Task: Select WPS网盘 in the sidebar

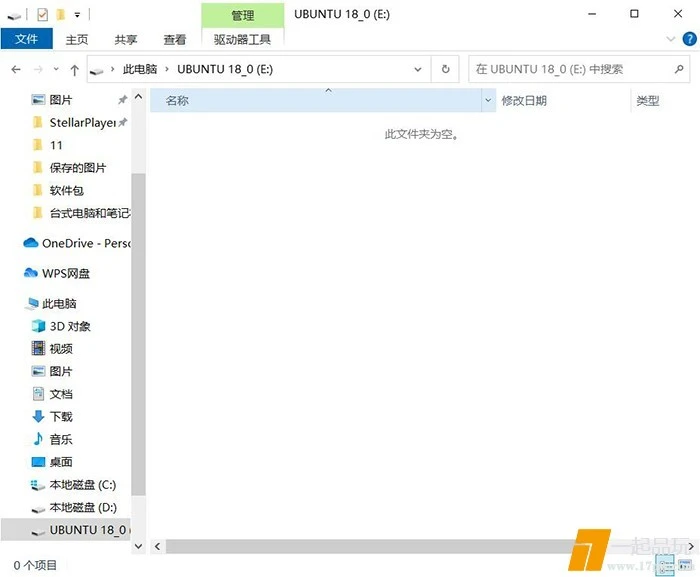Action: [x=66, y=273]
